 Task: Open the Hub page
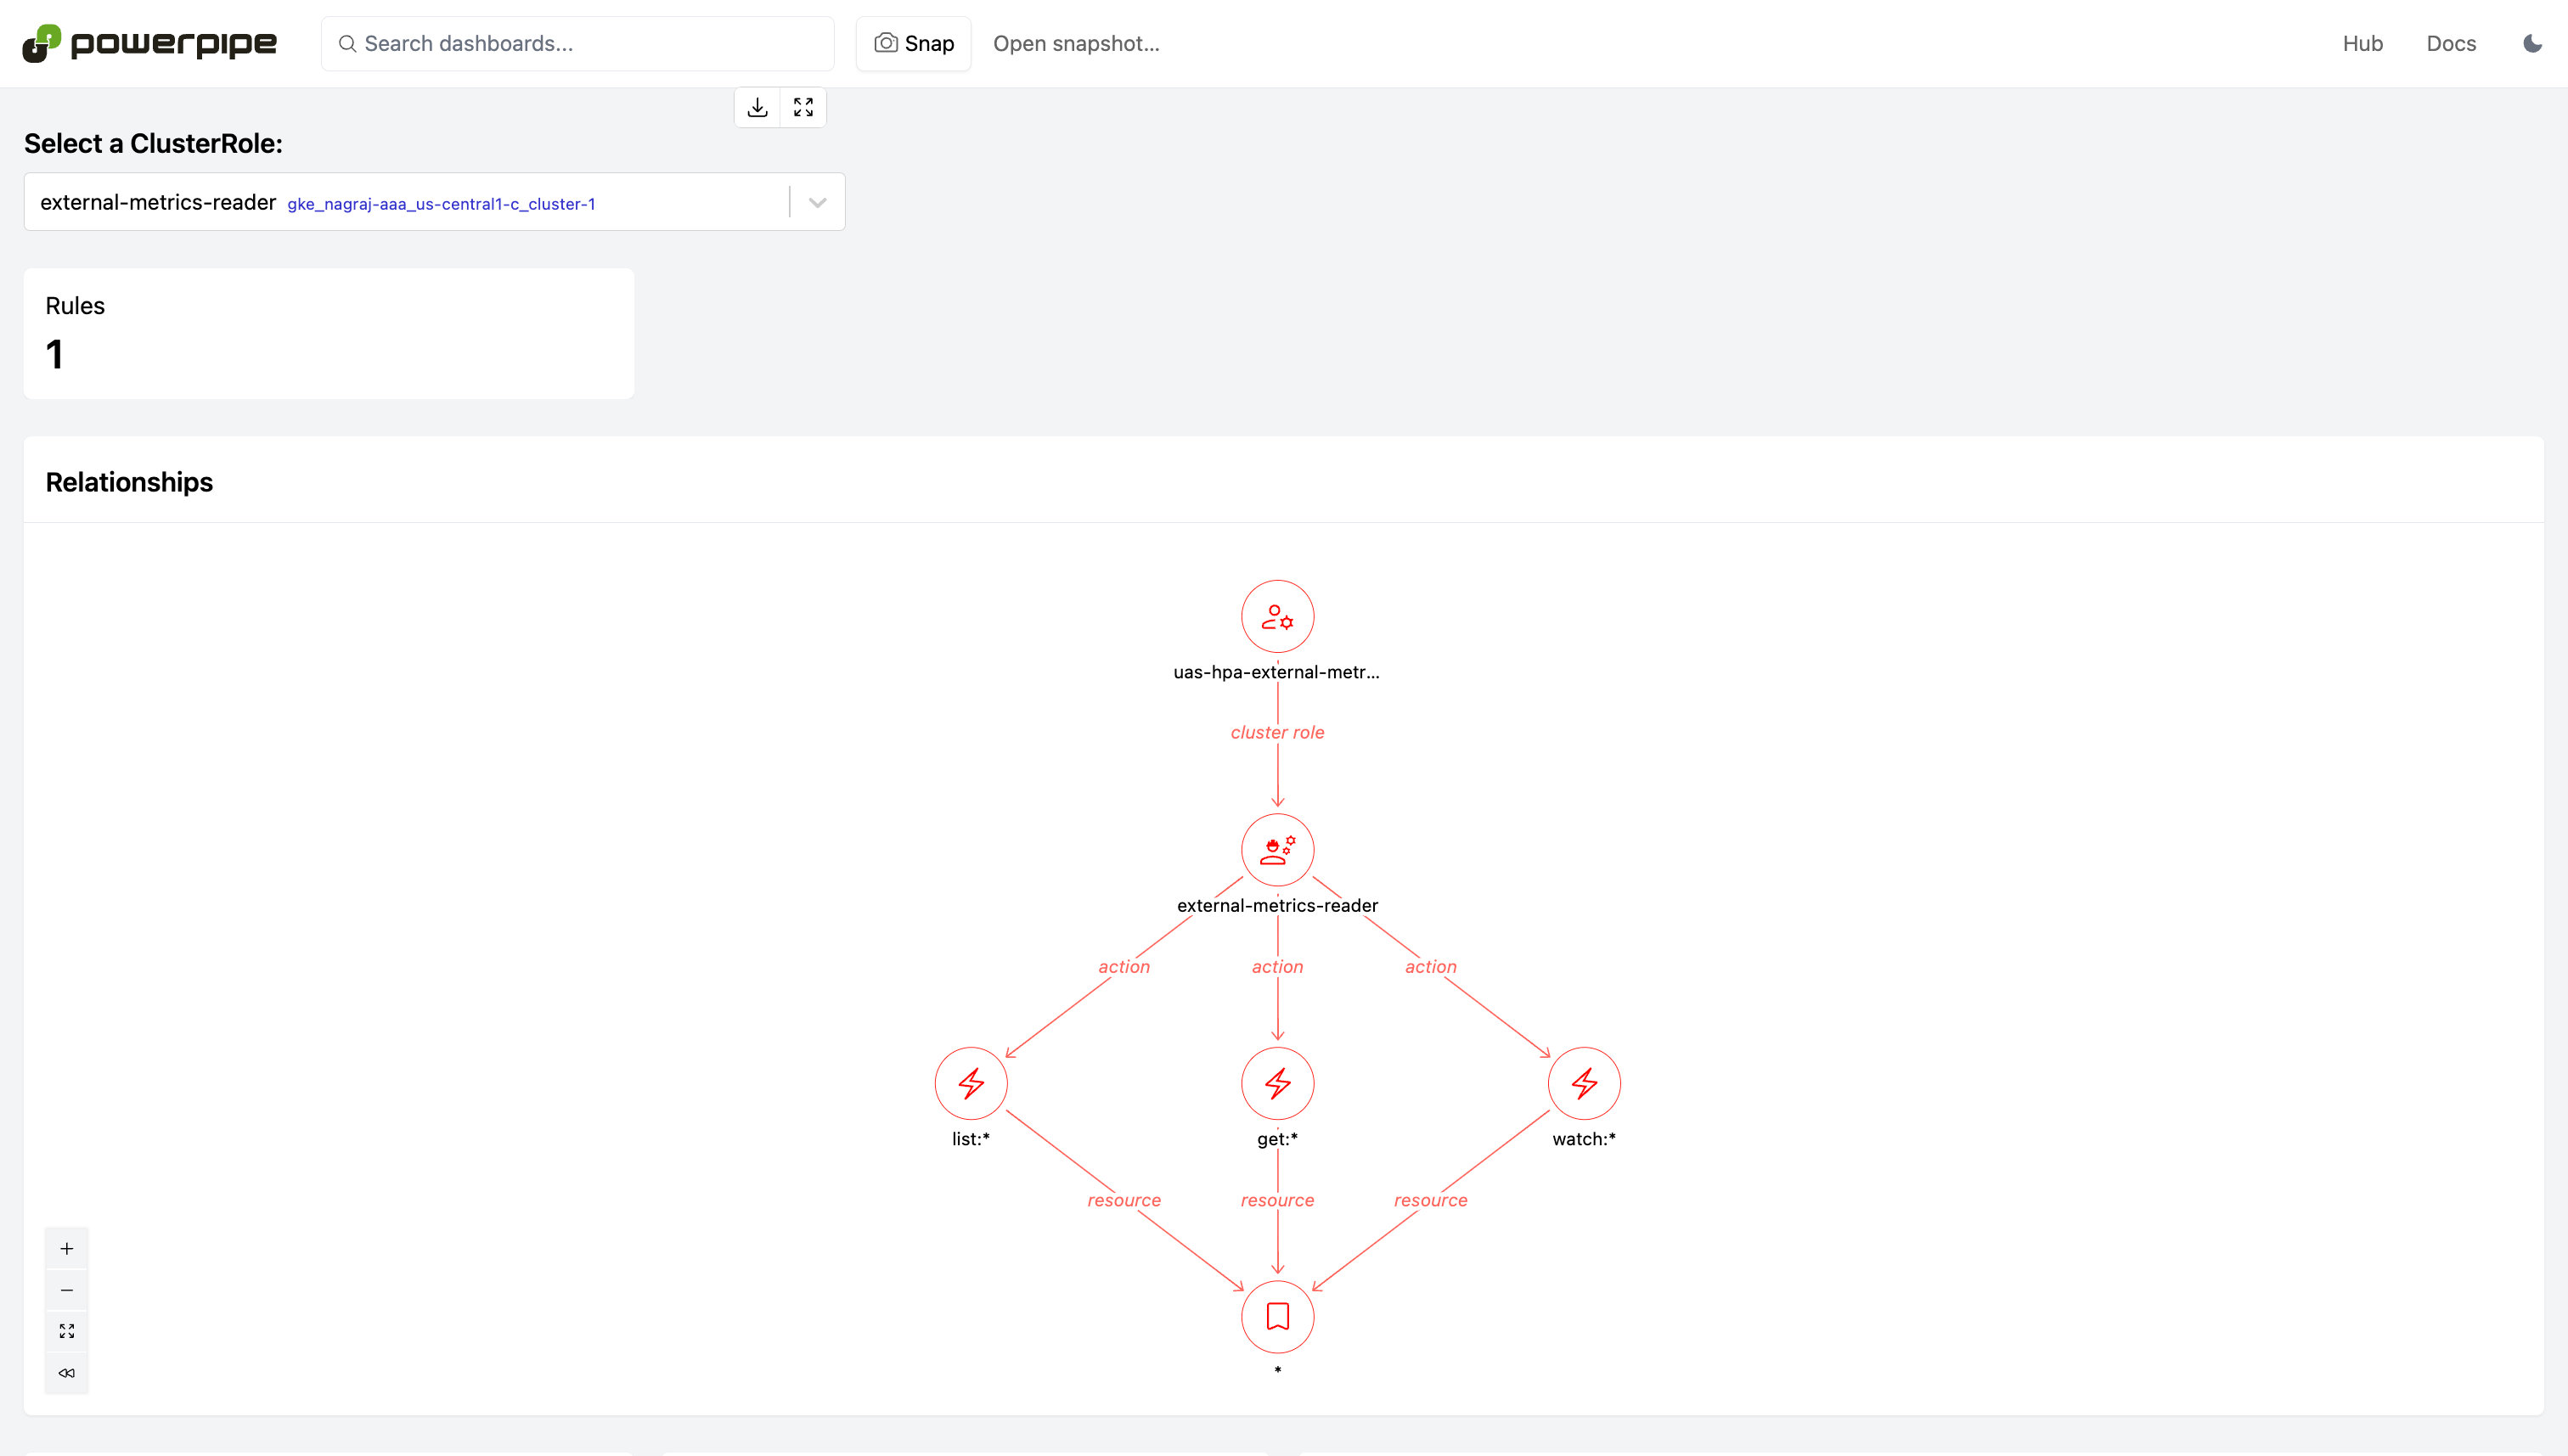click(2362, 43)
